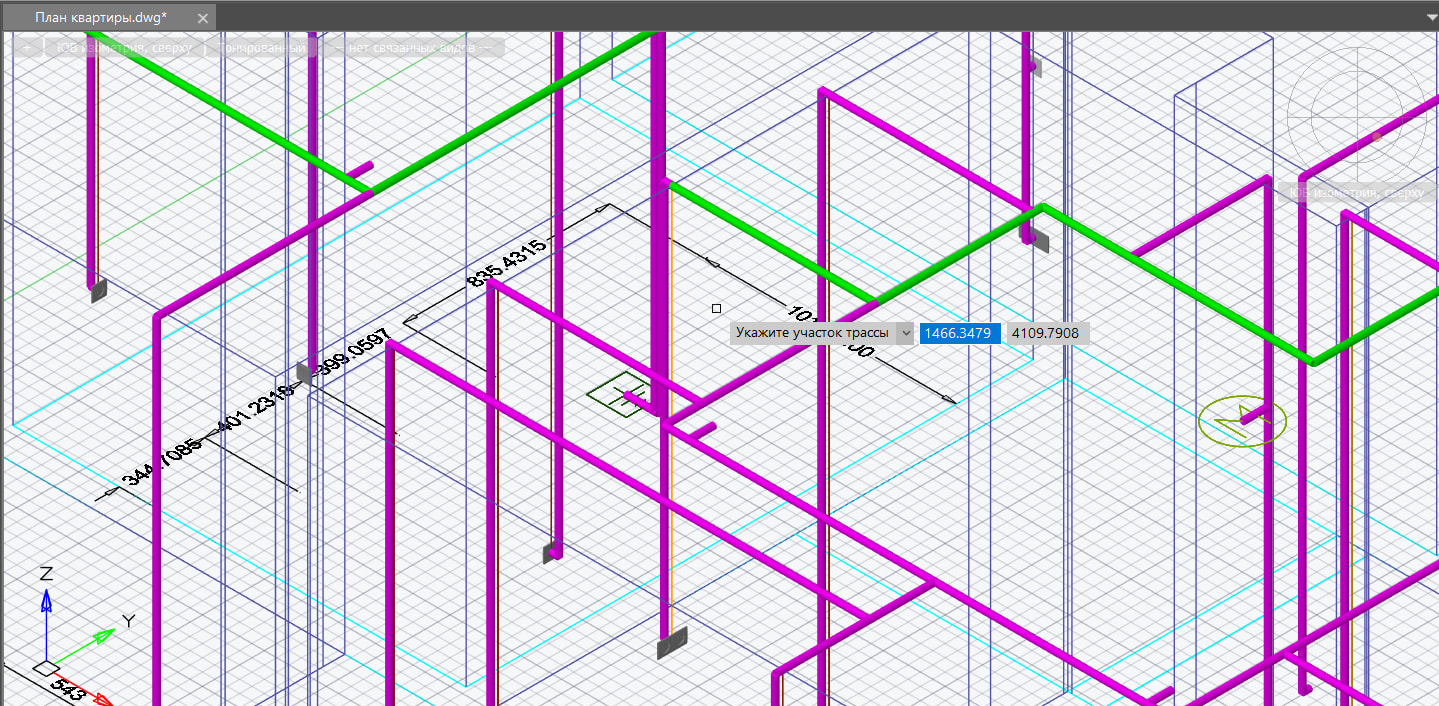
Task: Expand the document tabs list arrow
Action: [1430, 17]
